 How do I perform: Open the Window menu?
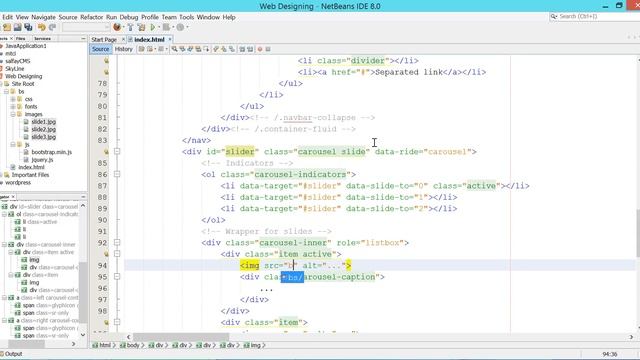[x=208, y=17]
